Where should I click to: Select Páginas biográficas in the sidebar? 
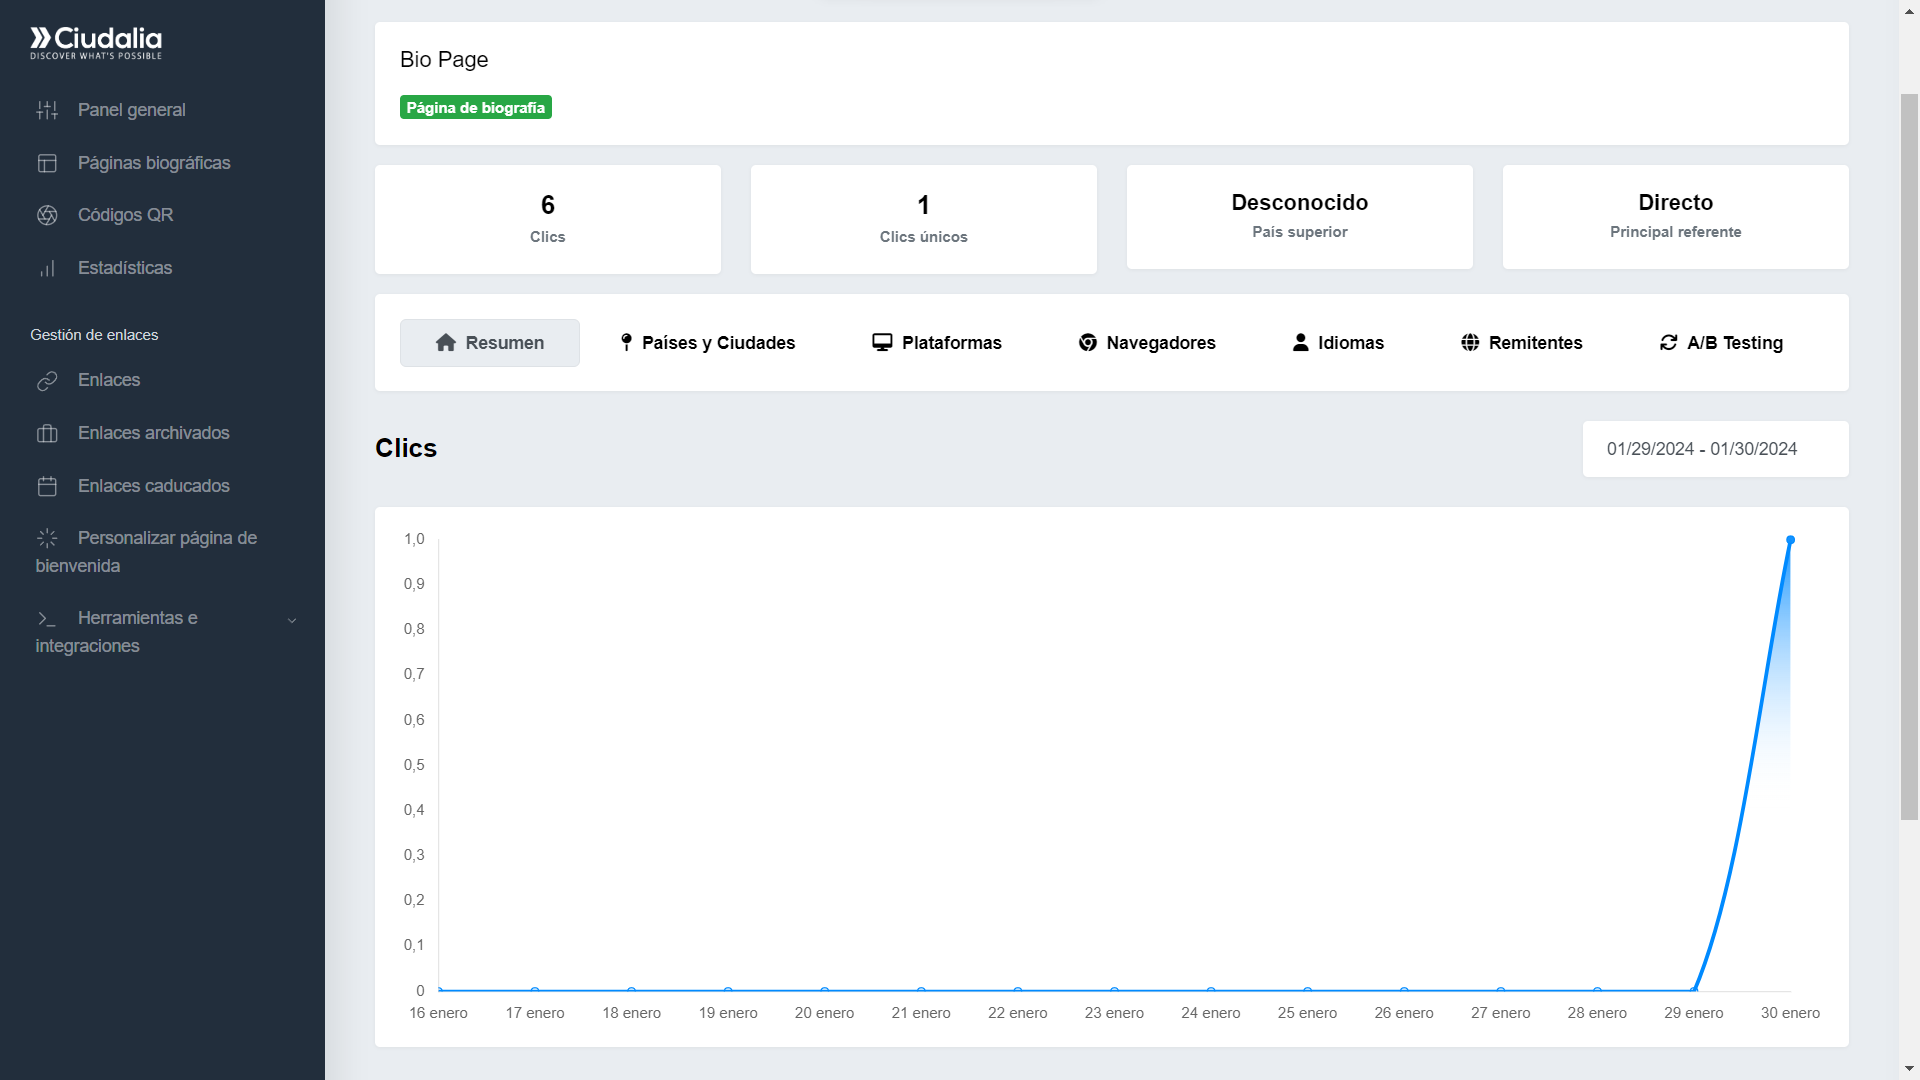coord(155,163)
